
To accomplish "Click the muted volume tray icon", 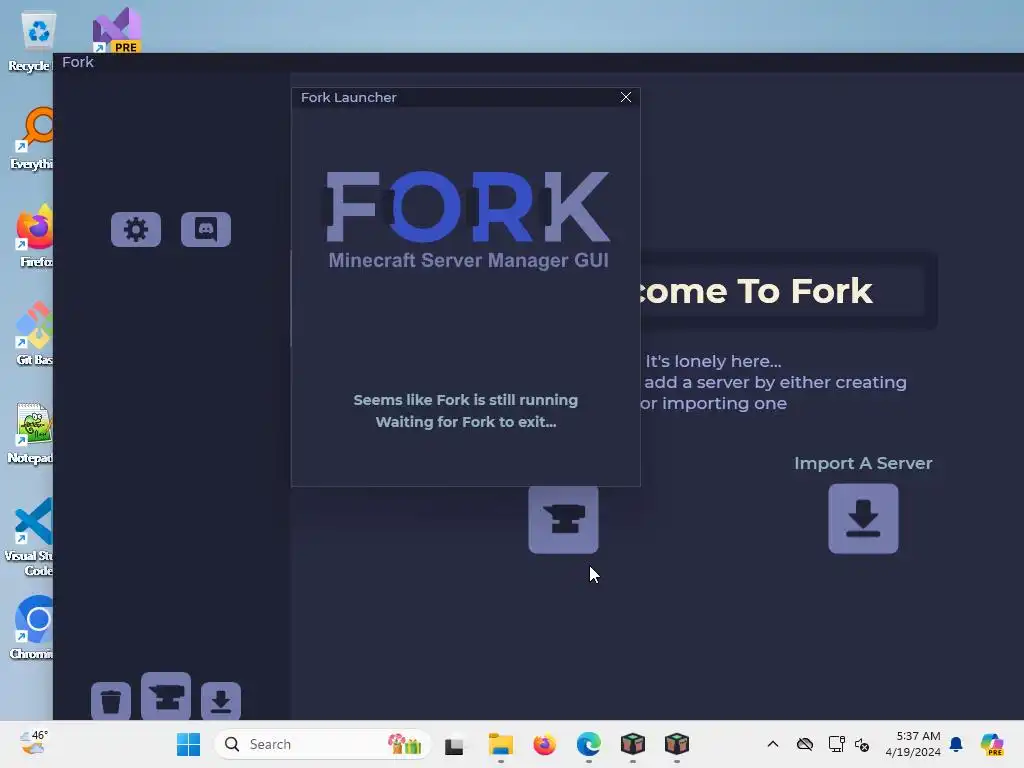I will [x=862, y=744].
